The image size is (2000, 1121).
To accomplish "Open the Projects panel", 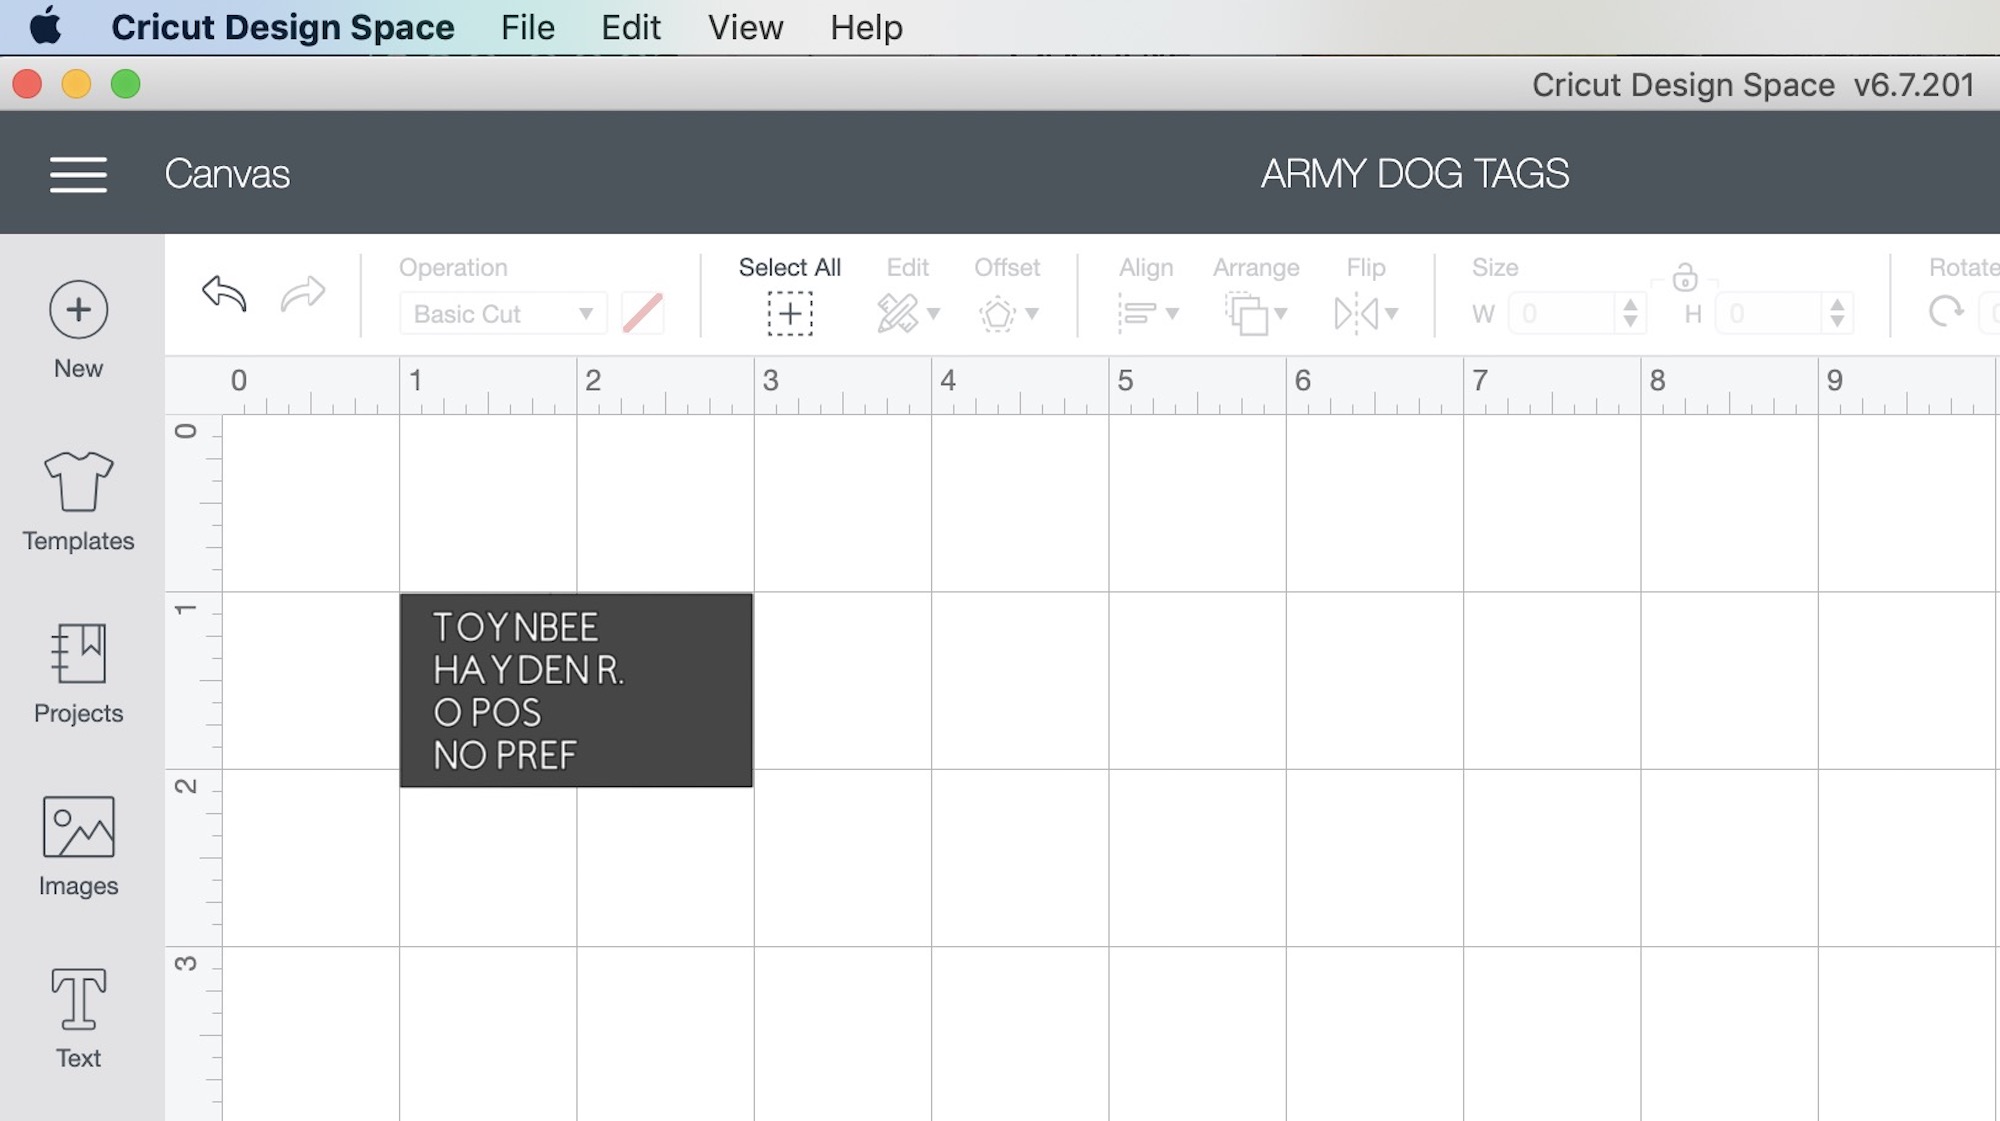I will coord(78,674).
